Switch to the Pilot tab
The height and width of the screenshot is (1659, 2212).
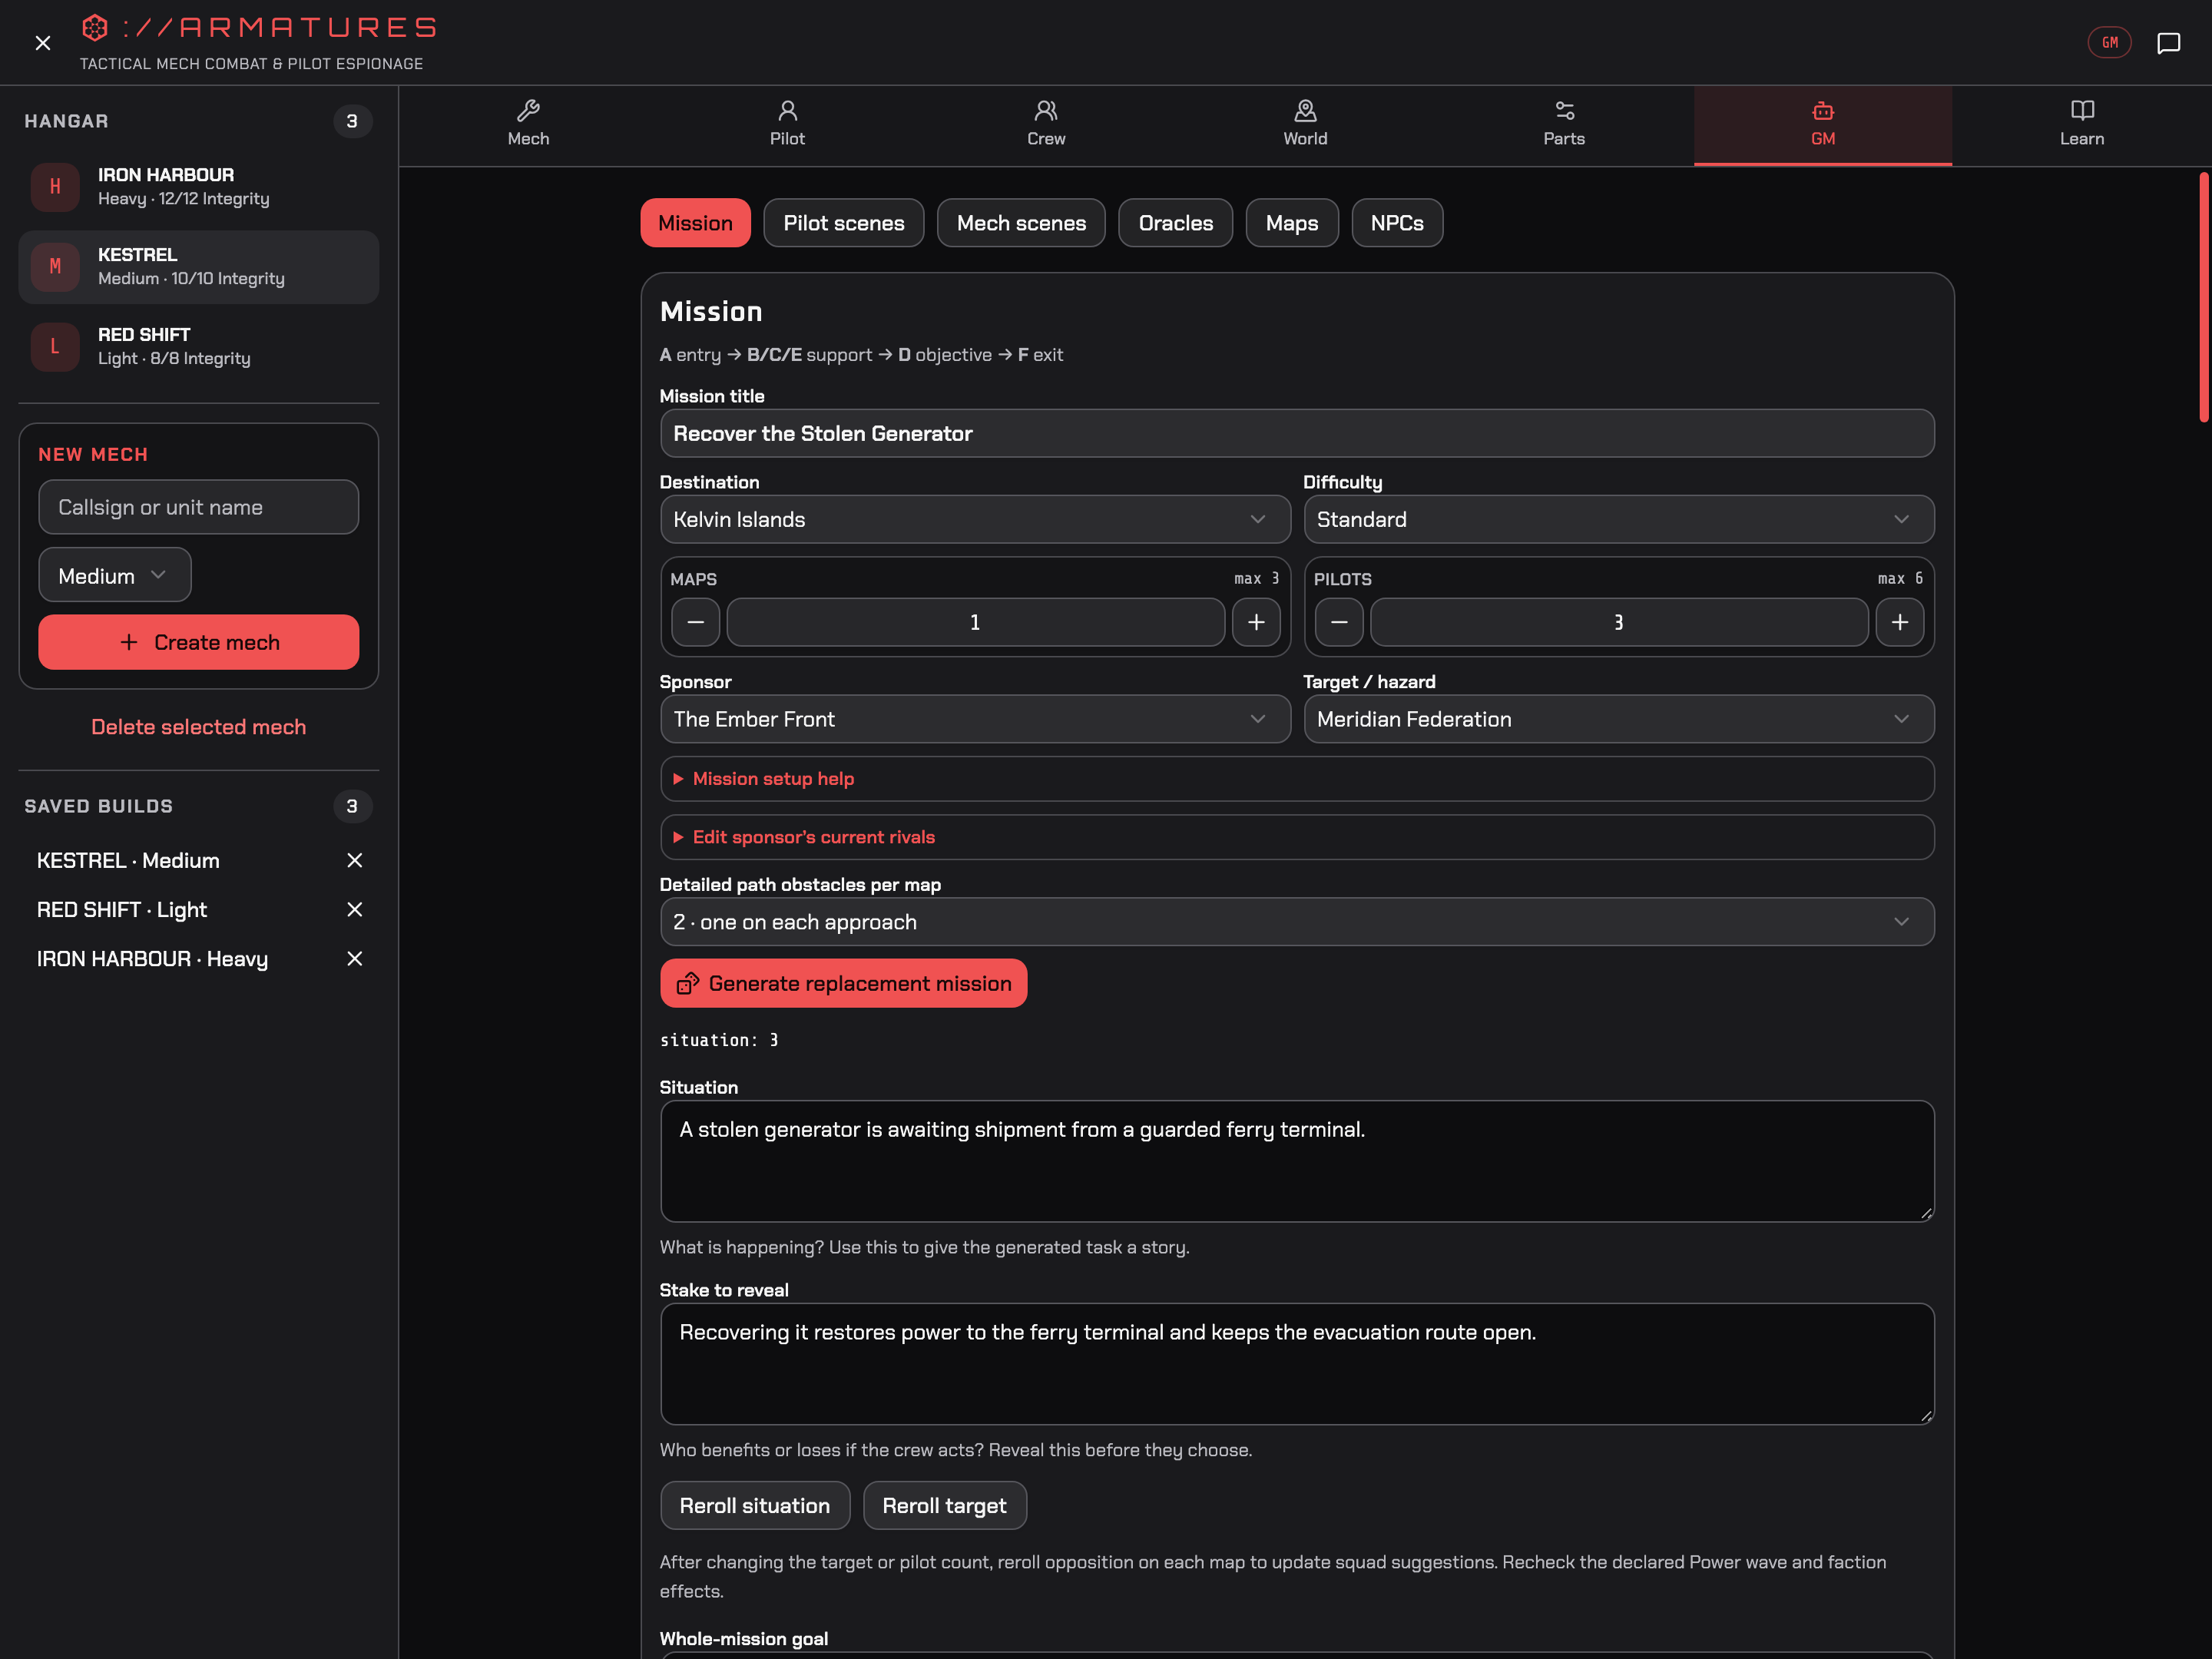(x=787, y=125)
